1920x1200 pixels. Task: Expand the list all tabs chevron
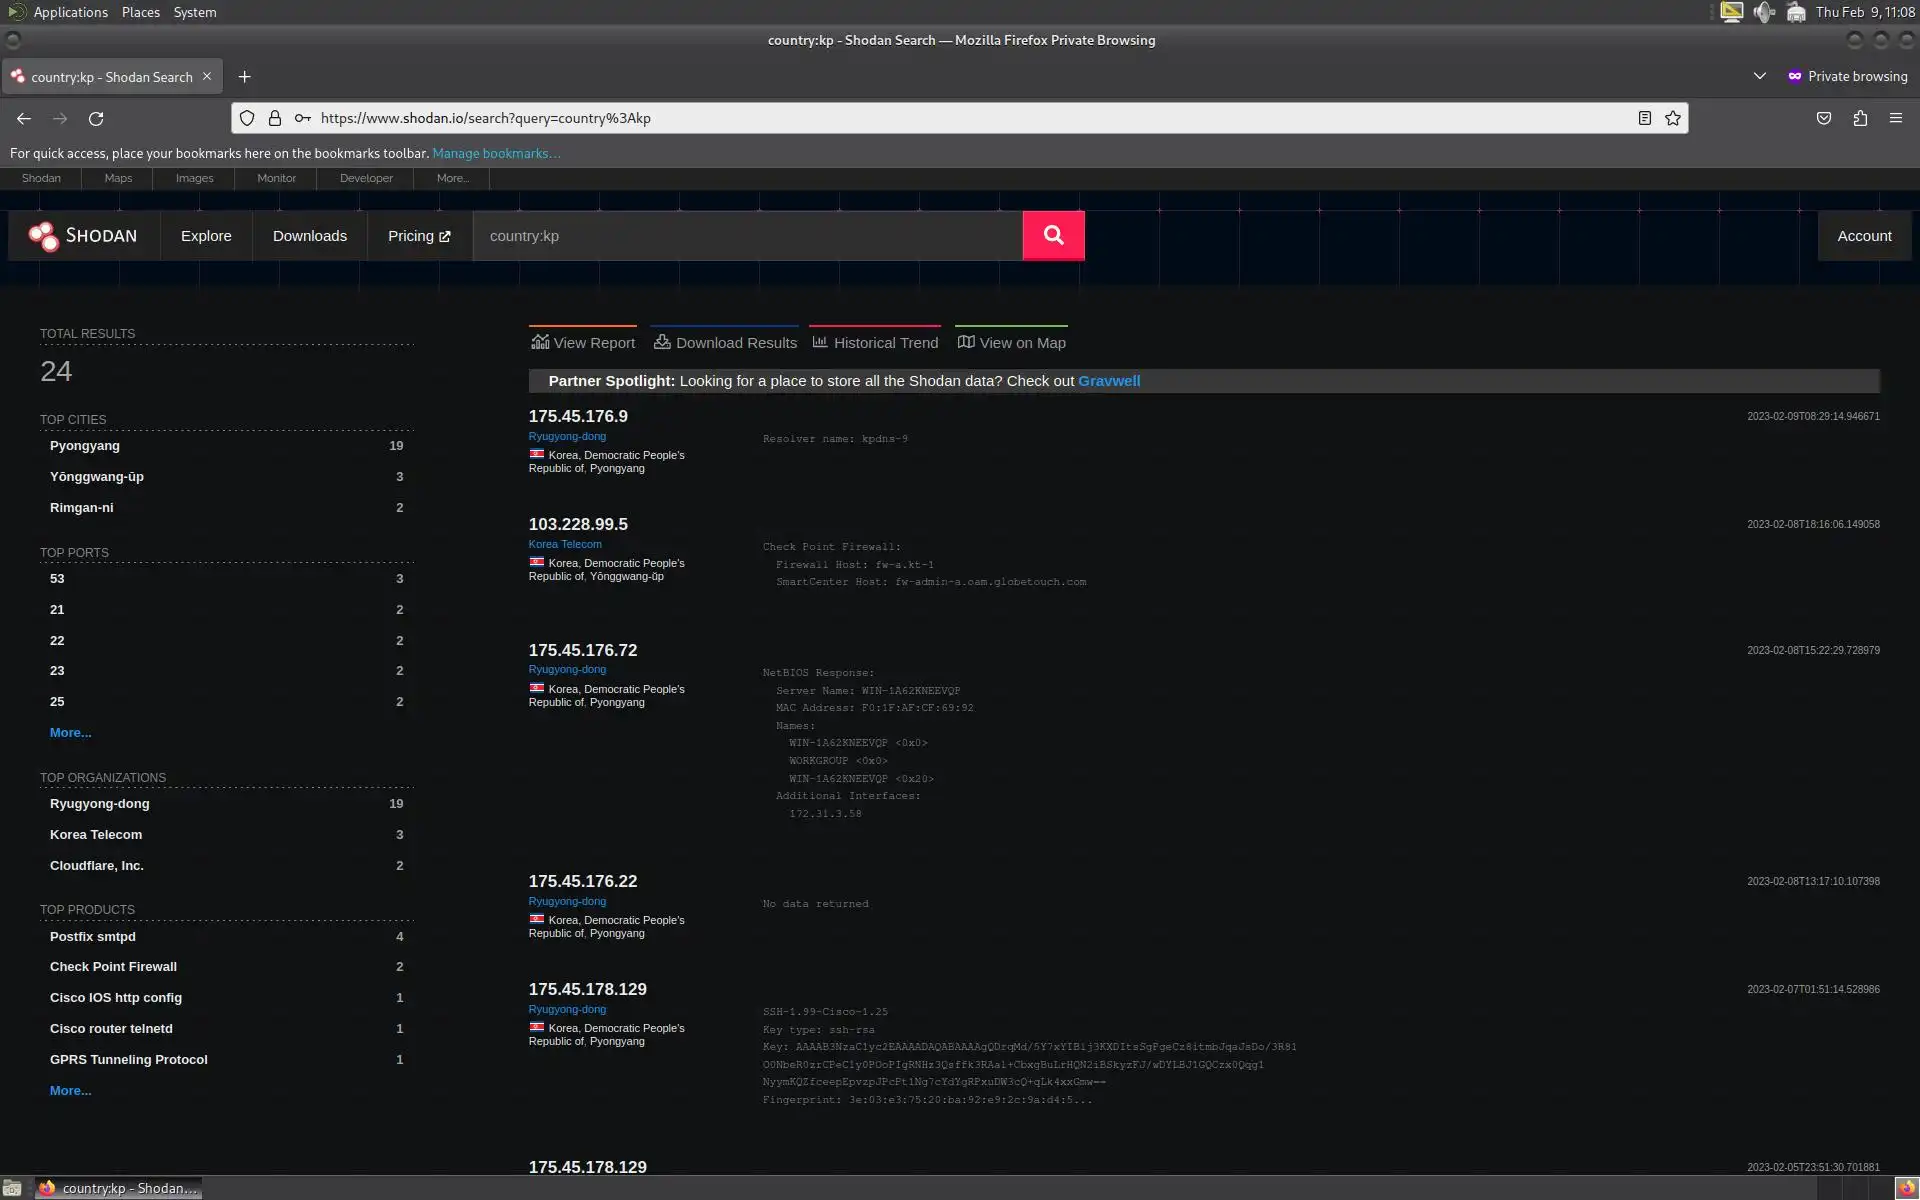point(1759,77)
